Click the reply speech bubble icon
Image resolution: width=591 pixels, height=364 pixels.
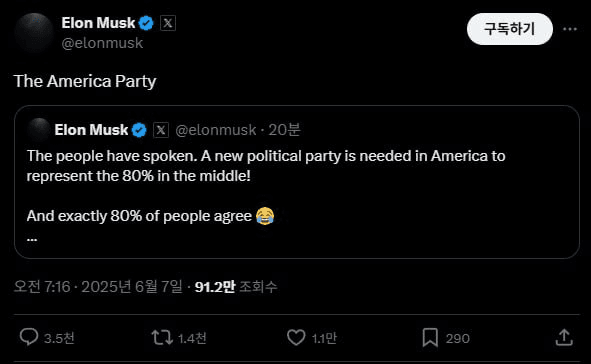tap(29, 337)
